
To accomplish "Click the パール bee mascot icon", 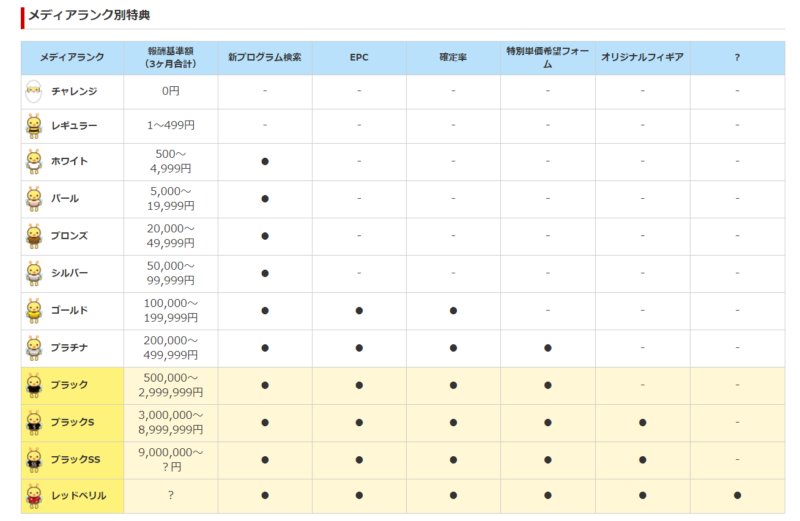I will [34, 199].
